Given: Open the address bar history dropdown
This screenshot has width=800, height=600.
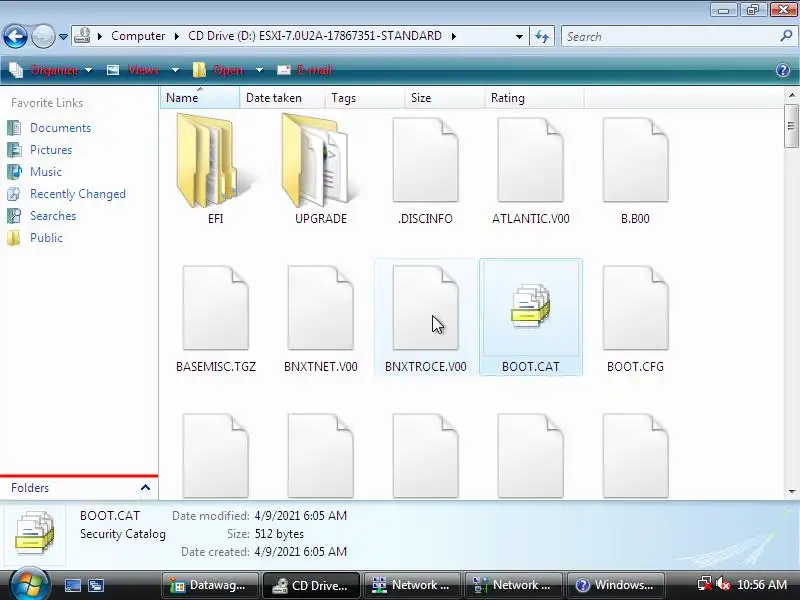Looking at the screenshot, I should tap(519, 37).
